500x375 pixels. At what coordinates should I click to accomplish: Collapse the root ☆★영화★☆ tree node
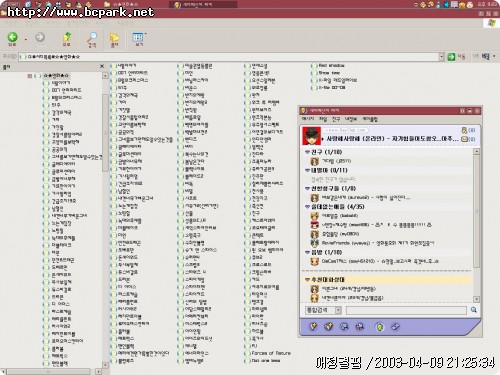(x=29, y=76)
